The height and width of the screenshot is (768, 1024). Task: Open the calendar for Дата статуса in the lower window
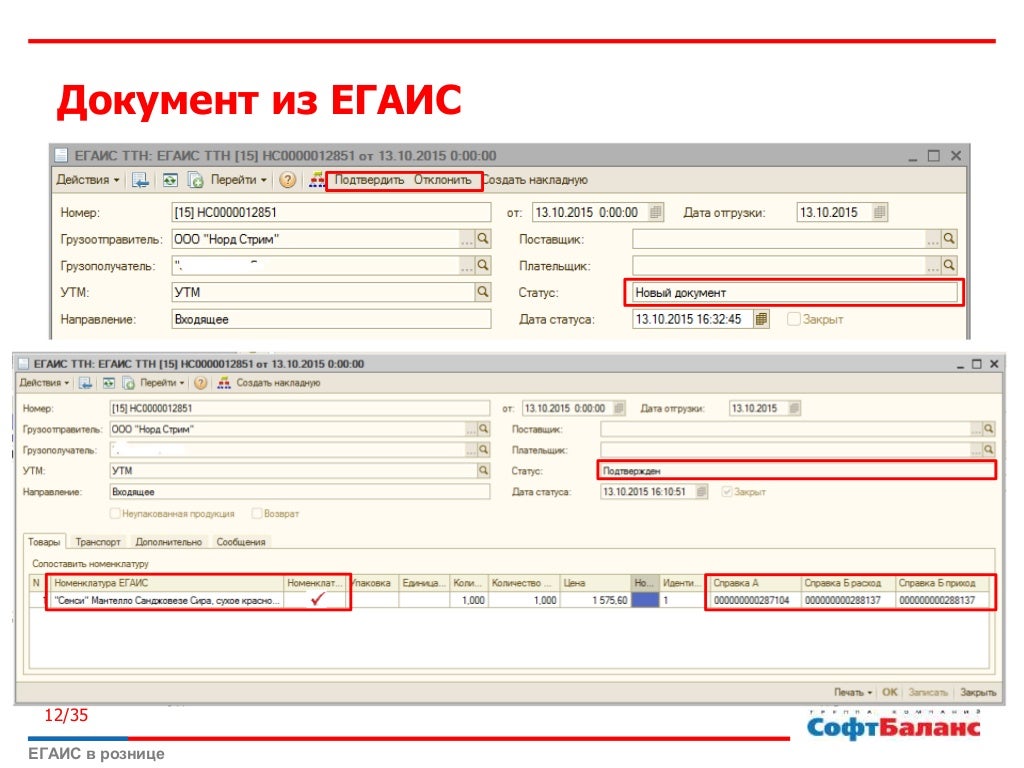tap(701, 492)
